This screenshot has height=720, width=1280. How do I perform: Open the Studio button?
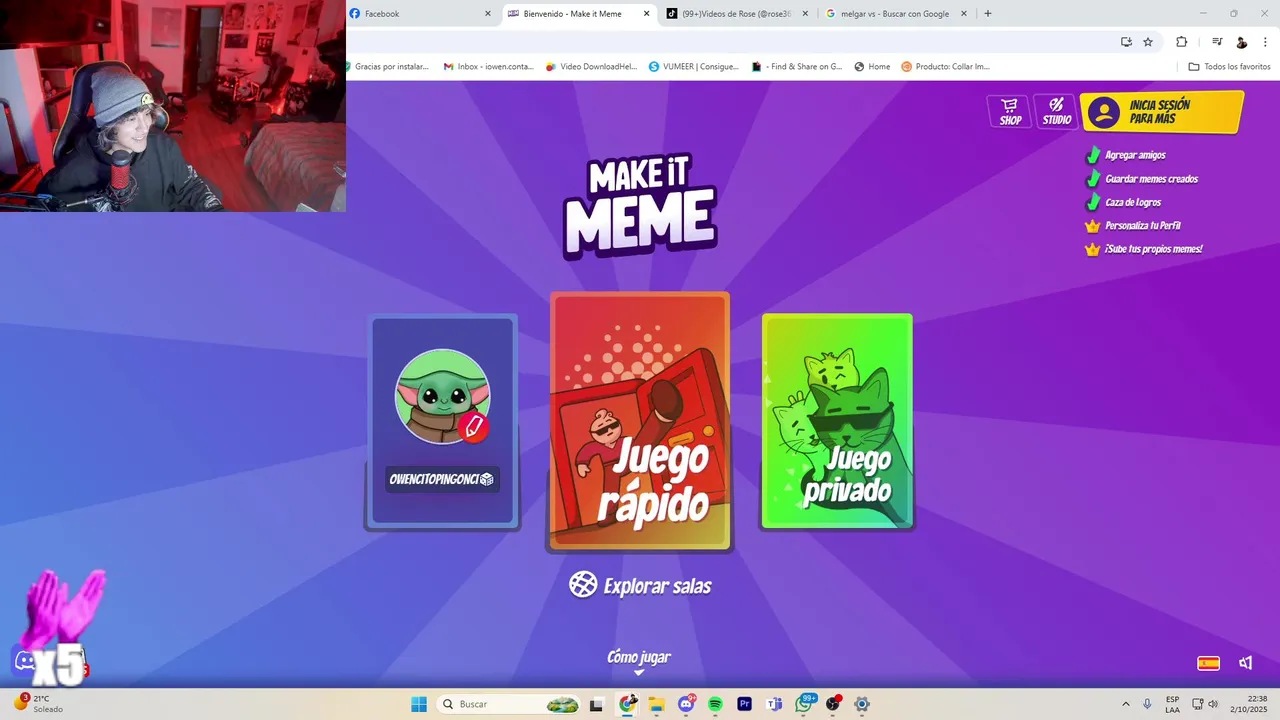(1056, 111)
